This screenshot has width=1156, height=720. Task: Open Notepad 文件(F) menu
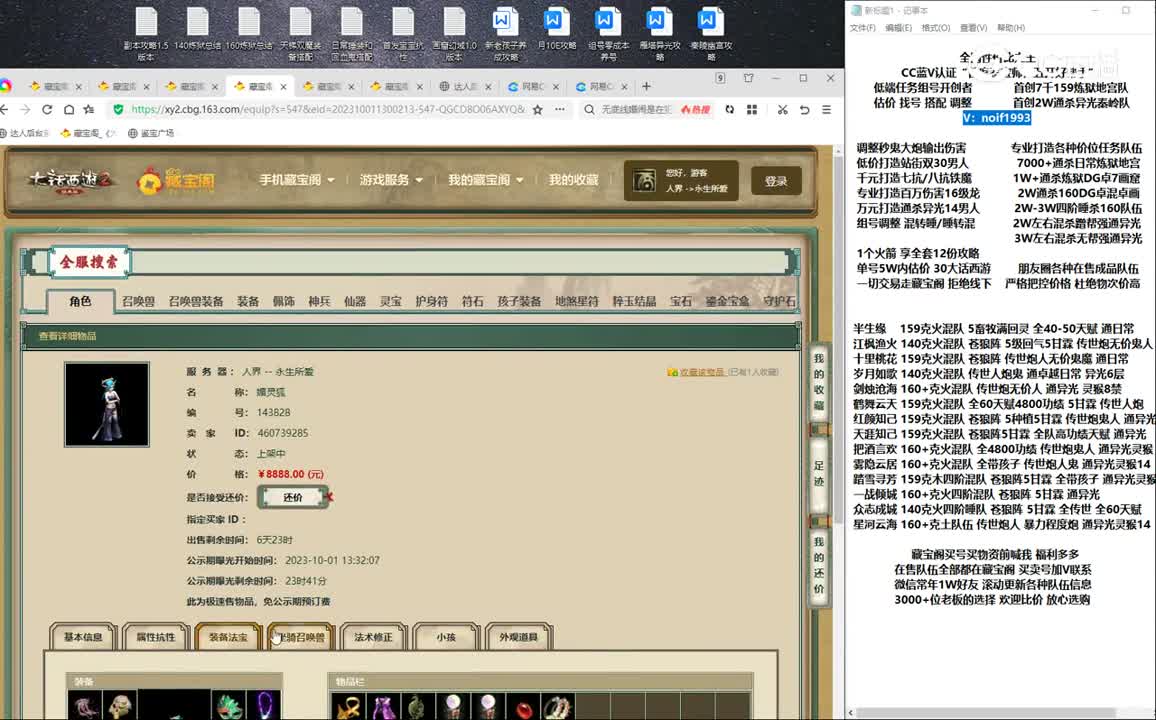point(862,28)
